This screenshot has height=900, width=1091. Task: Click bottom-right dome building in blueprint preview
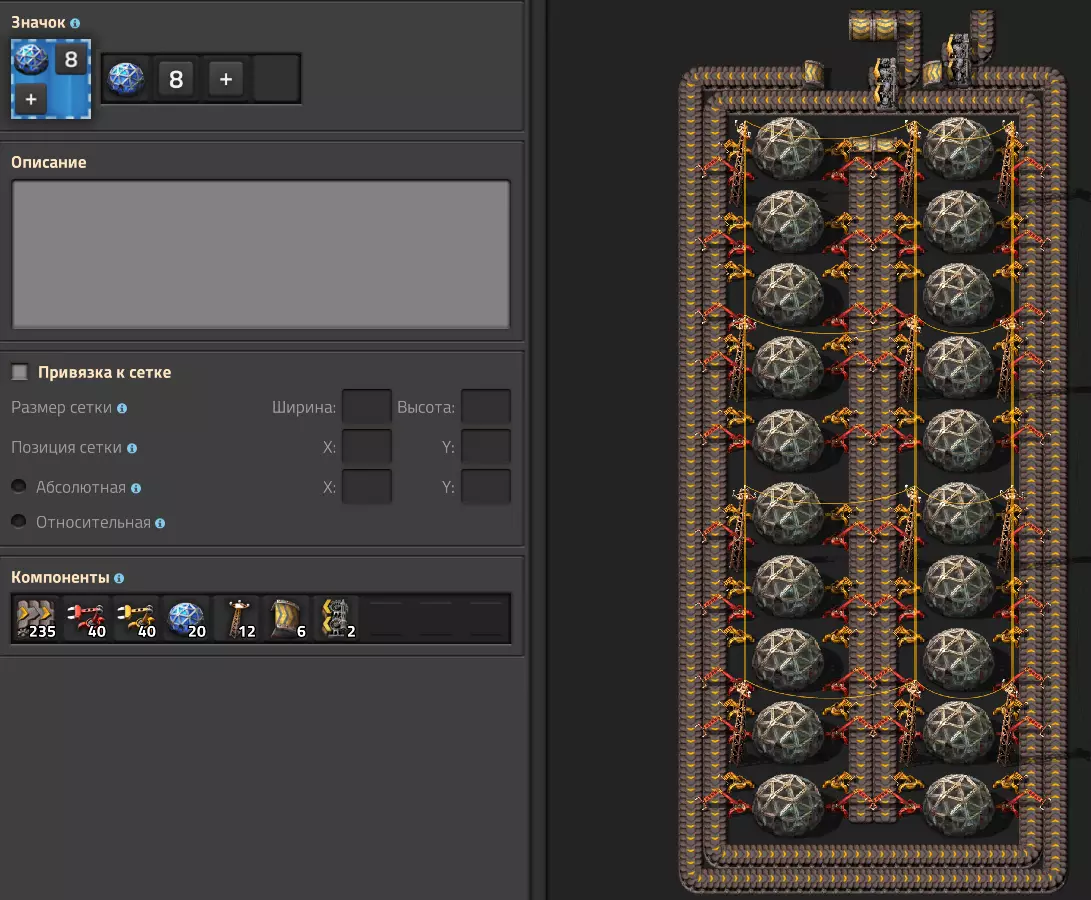pos(959,805)
